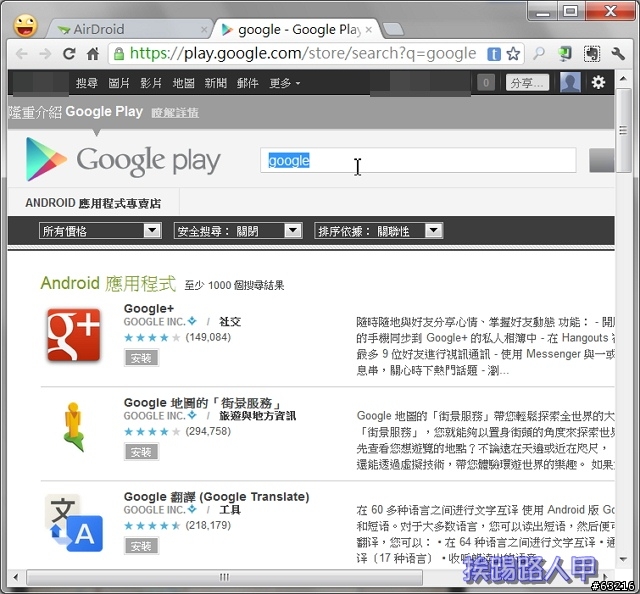This screenshot has height=594, width=640.
Task: Click 郵件 in the Google bar
Action: click(248, 83)
